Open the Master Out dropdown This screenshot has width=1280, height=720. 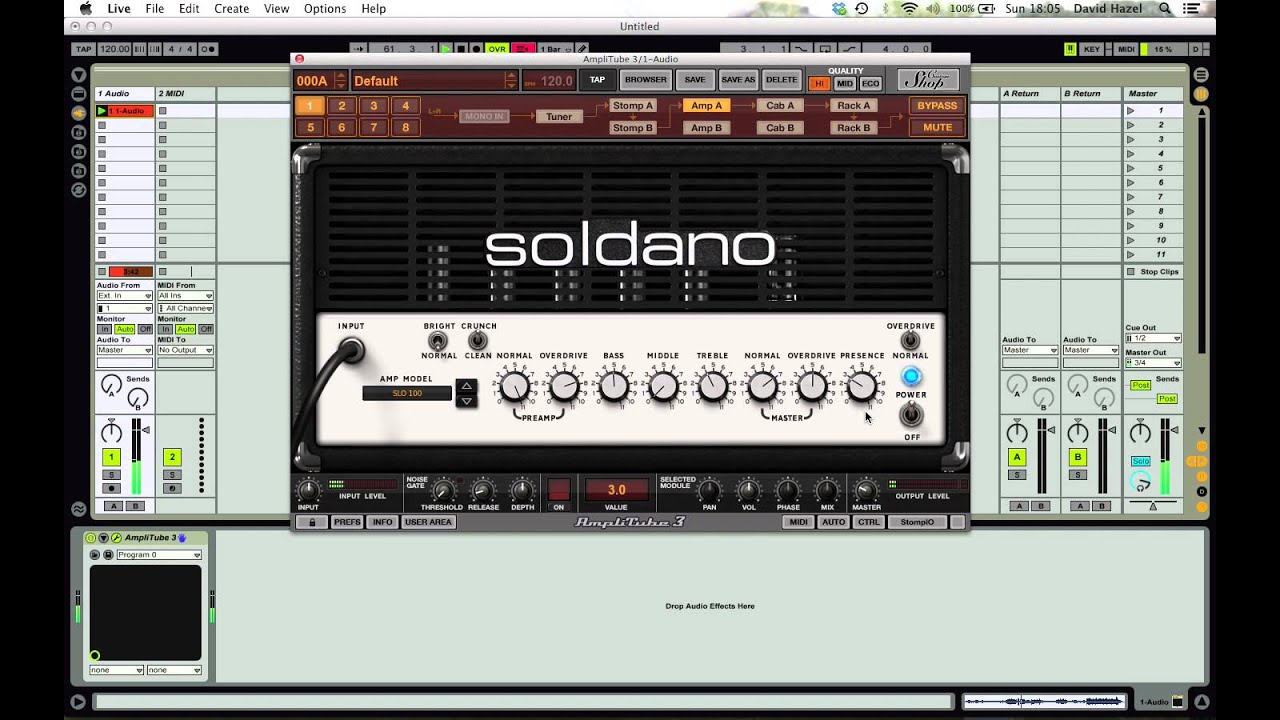pyautogui.click(x=1153, y=363)
